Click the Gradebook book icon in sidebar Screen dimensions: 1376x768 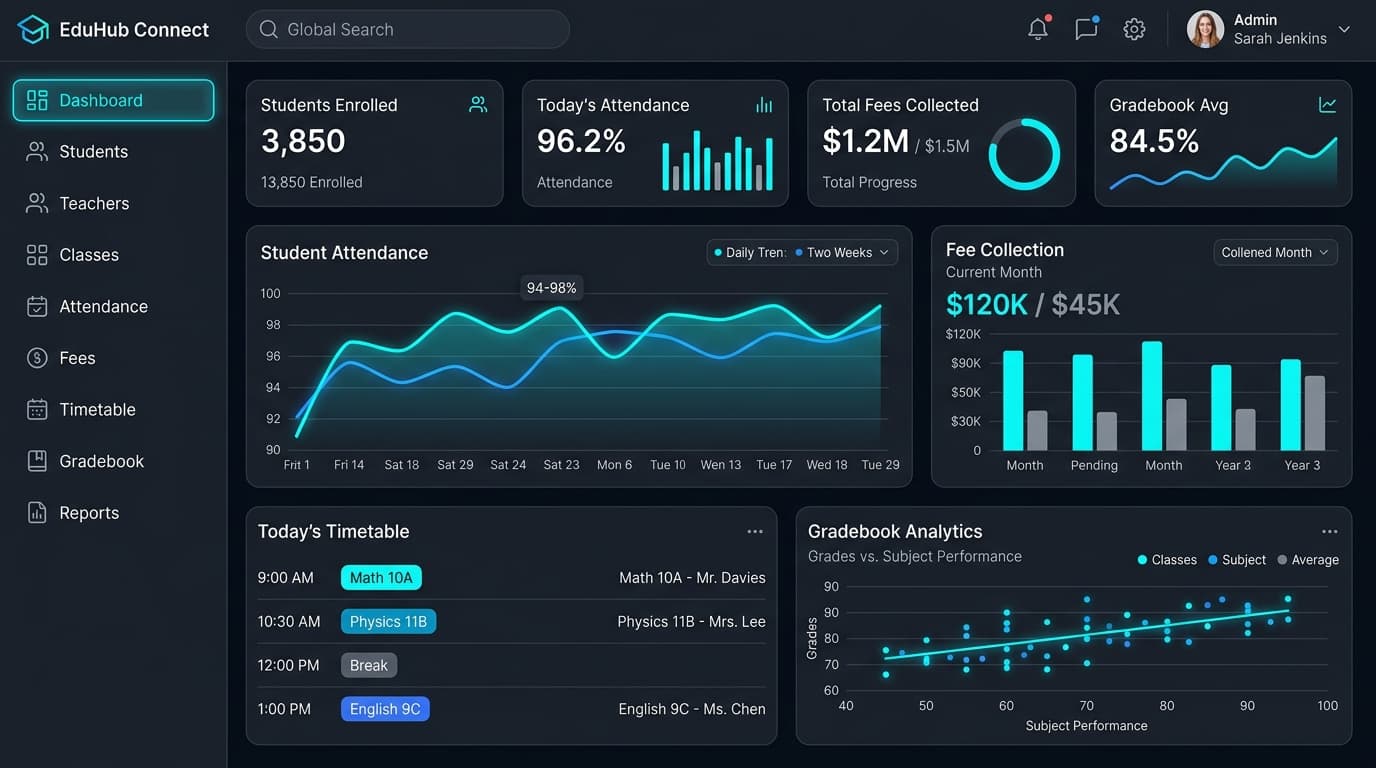click(37, 461)
